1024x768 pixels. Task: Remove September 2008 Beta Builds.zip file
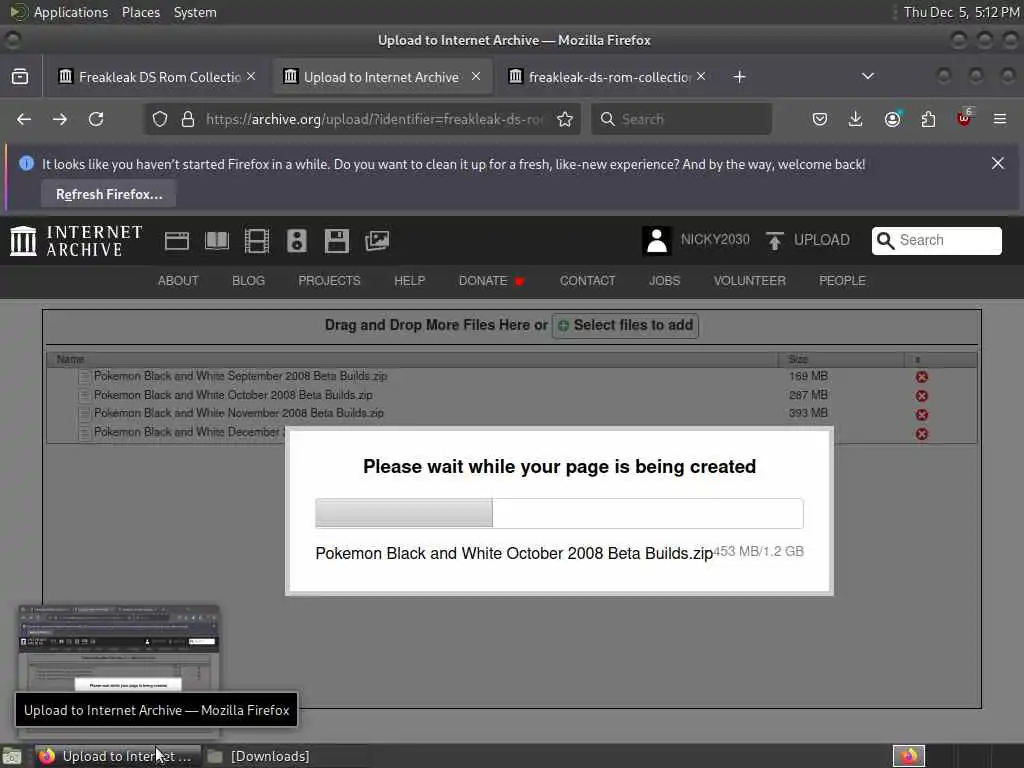pyautogui.click(x=921, y=377)
